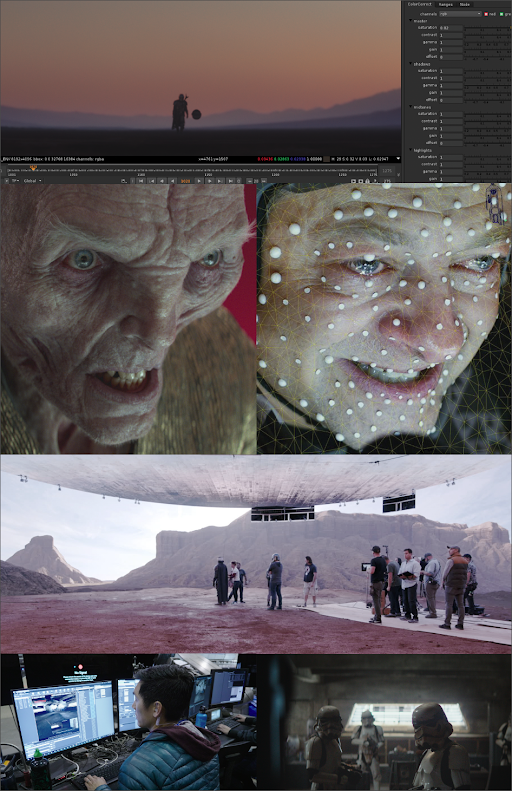This screenshot has height=791, width=512.
Task: Collapse the shadows section
Action: (x=411, y=64)
